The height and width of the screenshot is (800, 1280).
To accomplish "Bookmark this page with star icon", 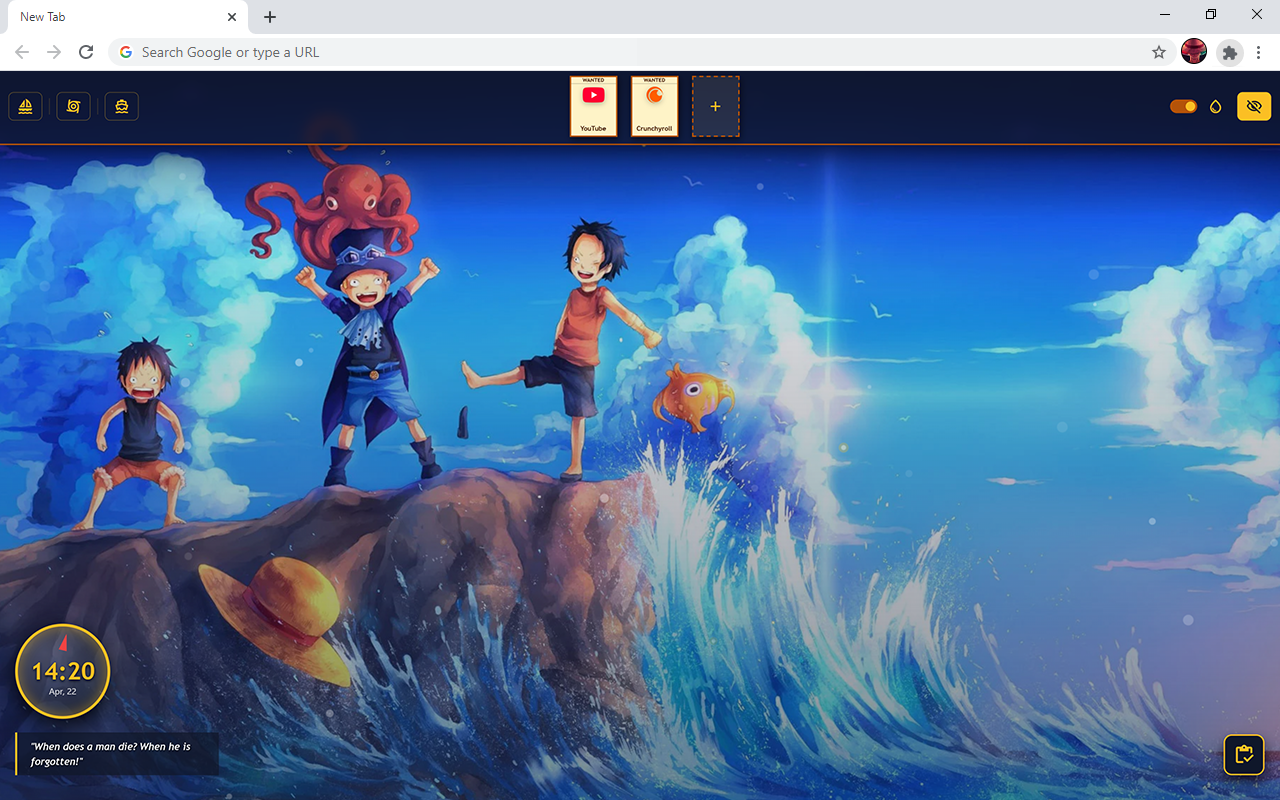I will pyautogui.click(x=1159, y=52).
